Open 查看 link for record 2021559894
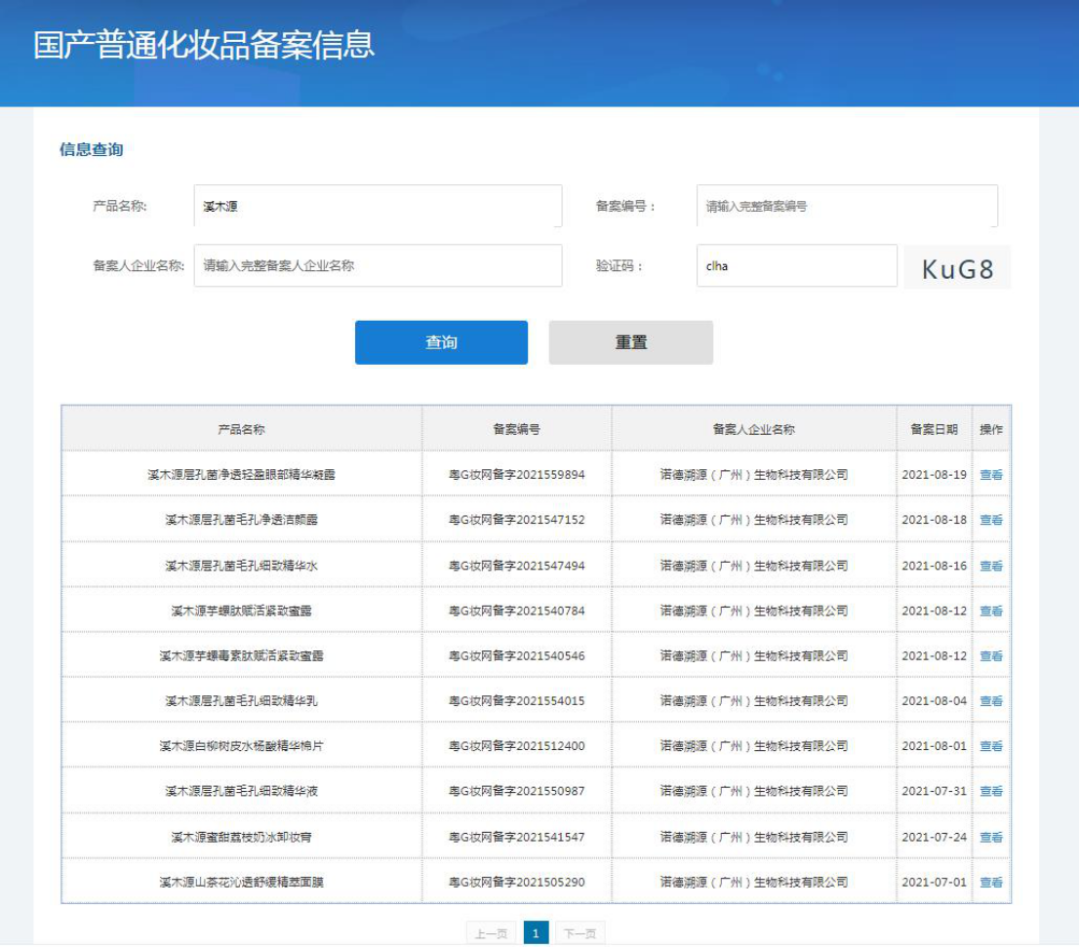This screenshot has height=947, width=1080. tap(991, 475)
